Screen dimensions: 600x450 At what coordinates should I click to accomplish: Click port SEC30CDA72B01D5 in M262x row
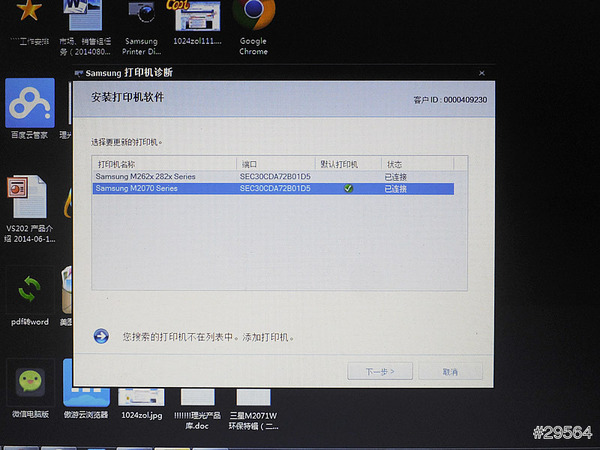tap(275, 177)
